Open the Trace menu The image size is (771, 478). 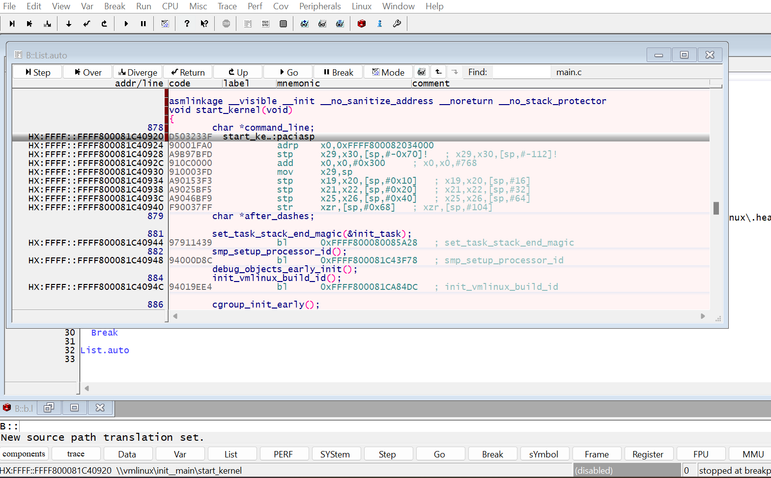227,6
